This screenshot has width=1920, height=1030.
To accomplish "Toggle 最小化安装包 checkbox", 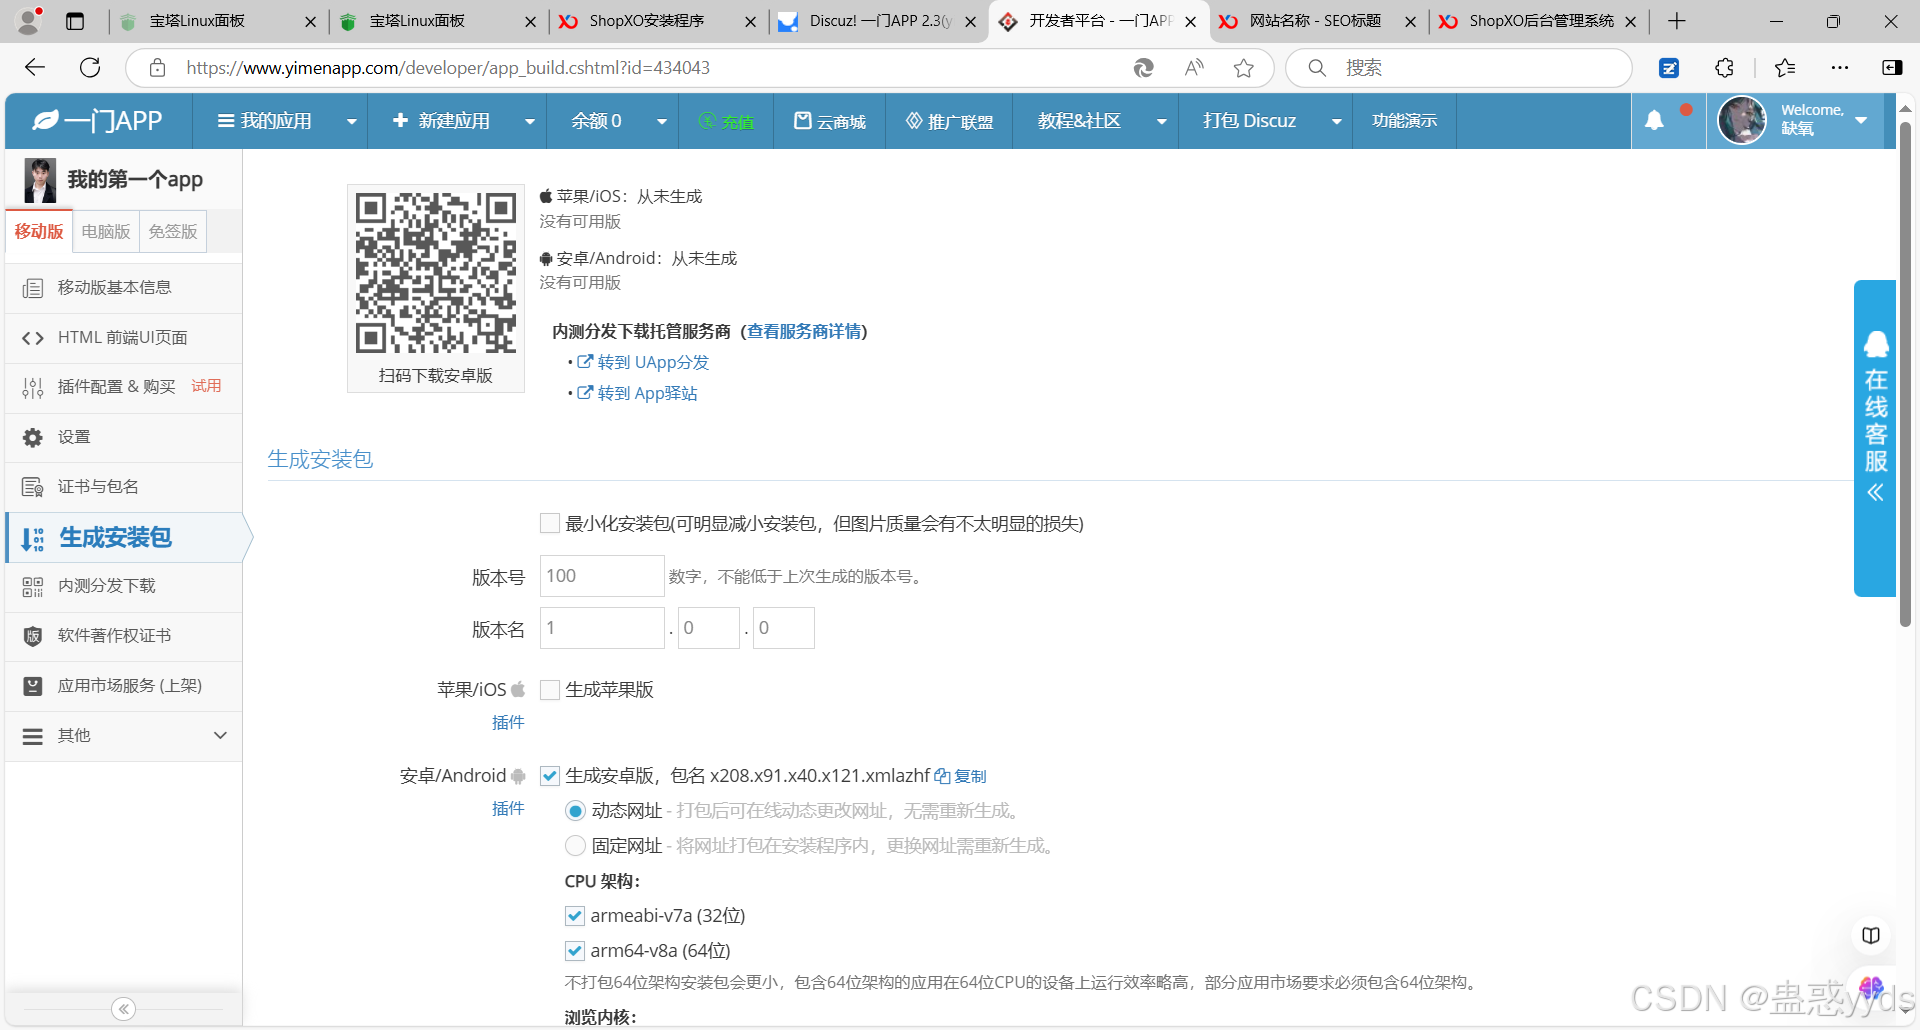I will click(x=549, y=523).
